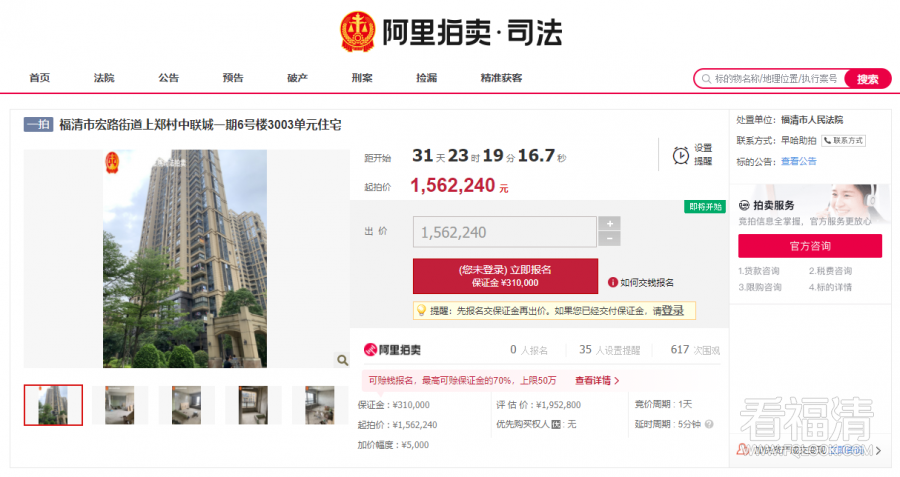Click the 官方咨询 consultation button
The width and height of the screenshot is (900, 477).
pyautogui.click(x=810, y=246)
